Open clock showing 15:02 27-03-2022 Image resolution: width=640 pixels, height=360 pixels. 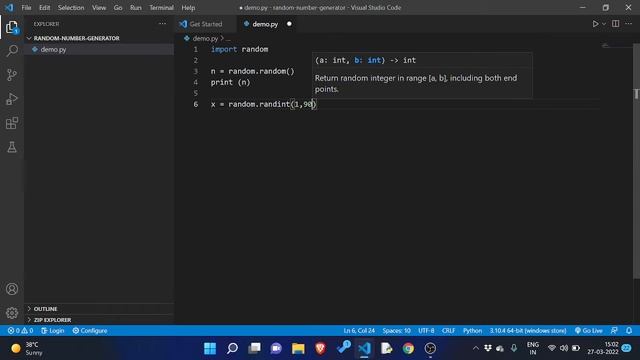point(603,348)
